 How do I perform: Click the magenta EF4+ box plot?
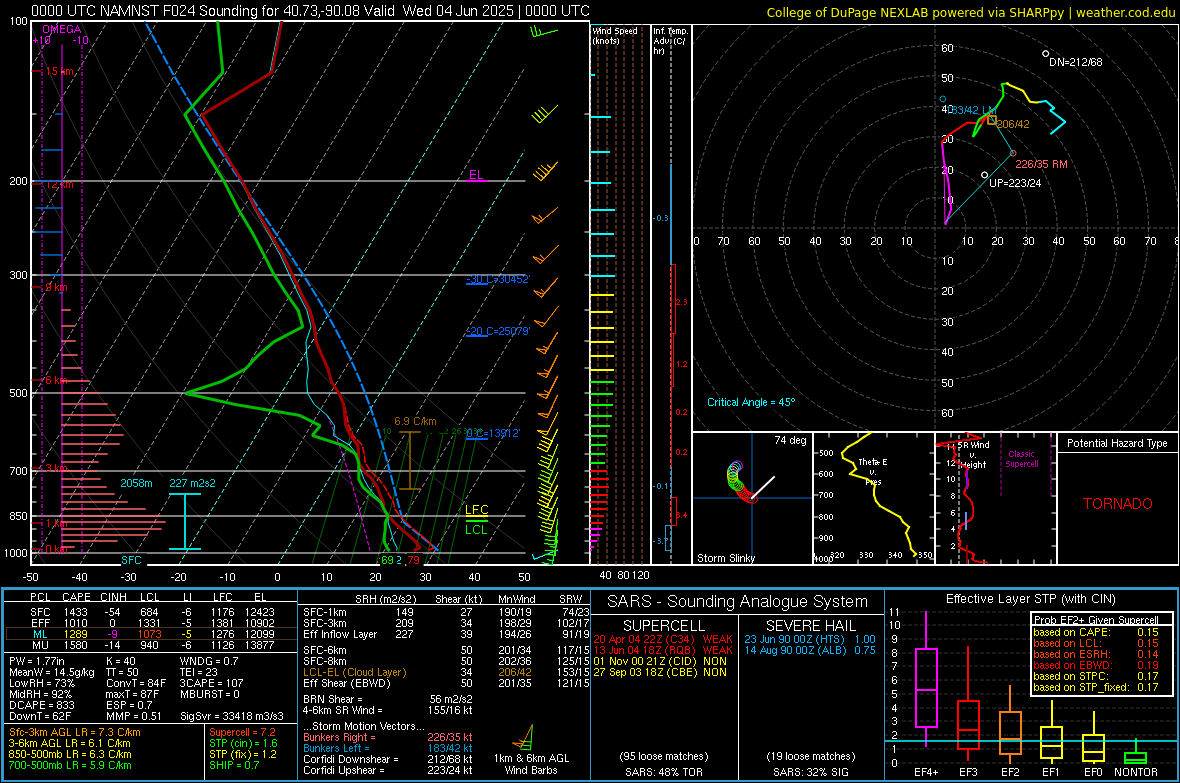pos(926,679)
